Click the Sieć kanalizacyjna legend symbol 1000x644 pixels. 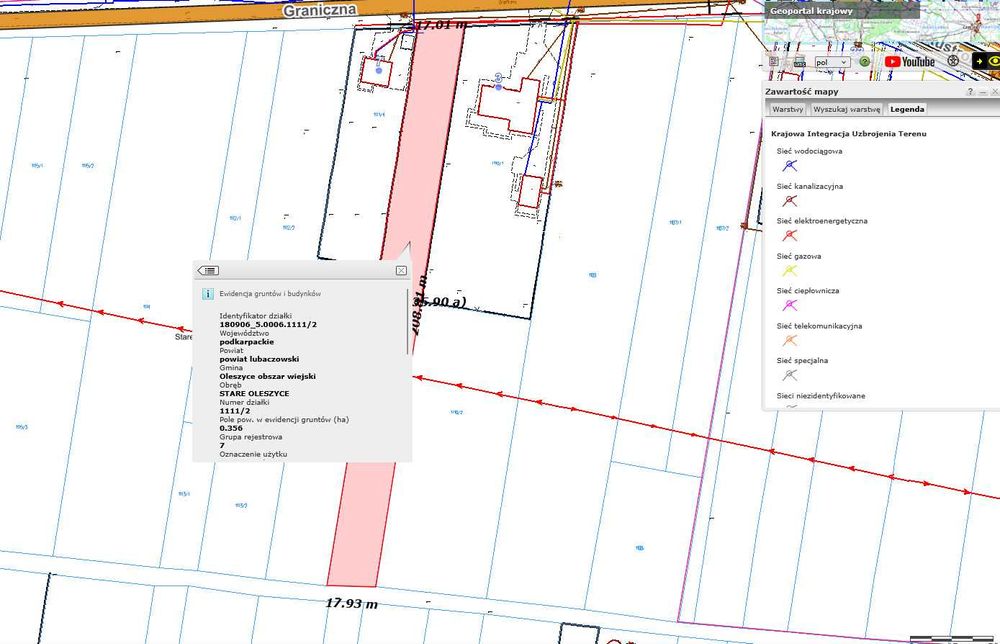pyautogui.click(x=790, y=201)
